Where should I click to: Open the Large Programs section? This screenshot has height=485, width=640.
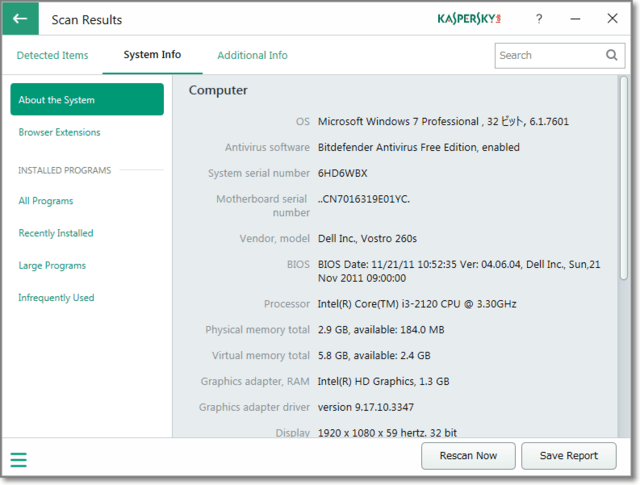[52, 265]
